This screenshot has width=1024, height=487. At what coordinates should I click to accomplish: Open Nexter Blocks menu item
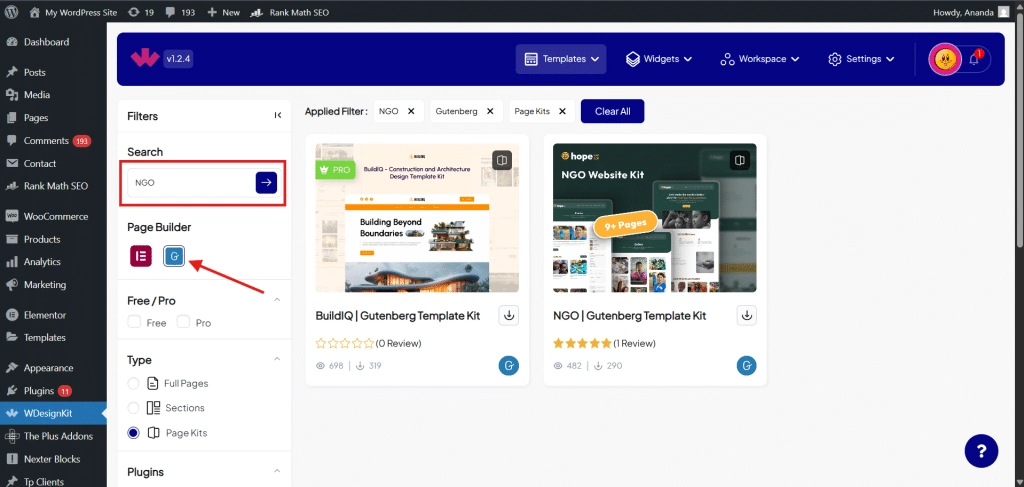pos(53,459)
